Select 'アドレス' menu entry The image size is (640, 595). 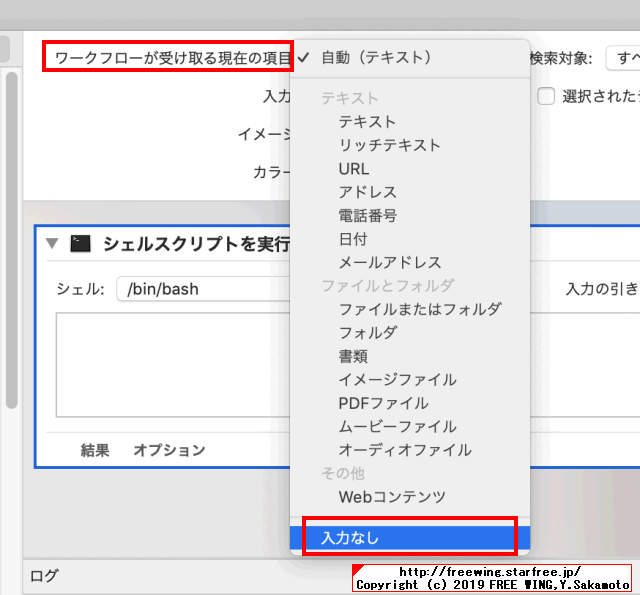pyautogui.click(x=410, y=192)
